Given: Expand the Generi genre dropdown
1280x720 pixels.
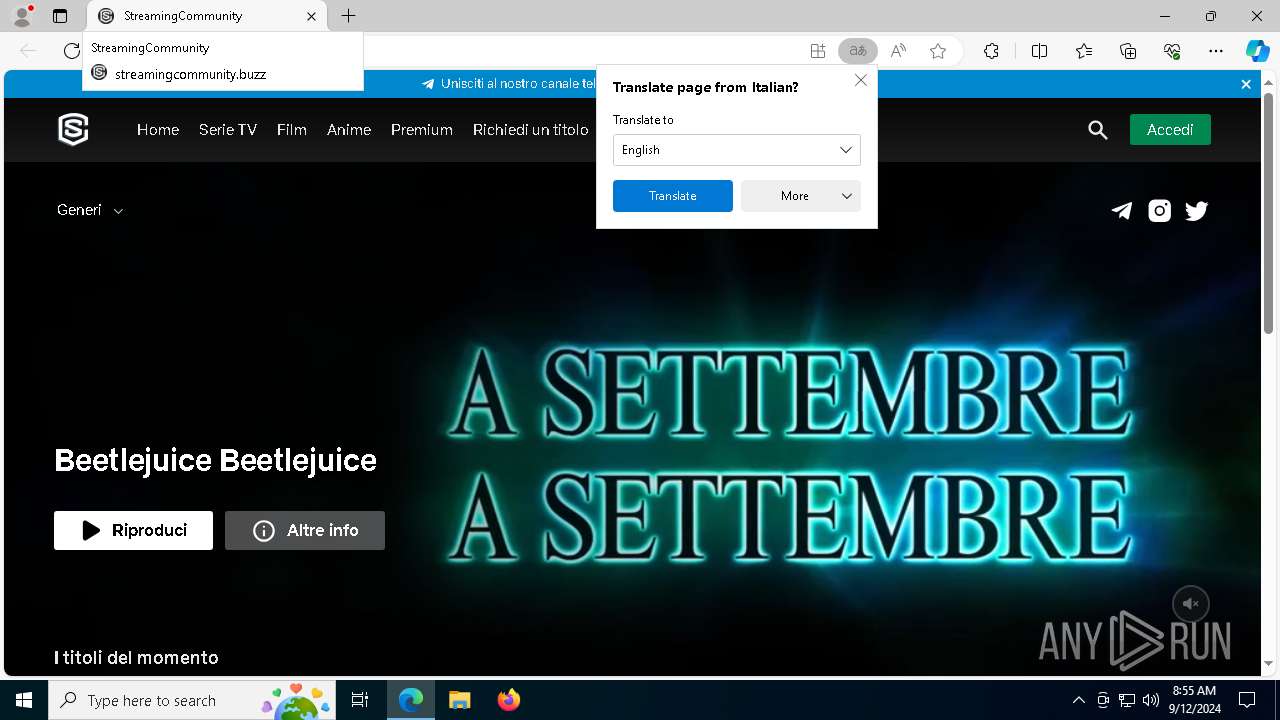Looking at the screenshot, I should pos(90,210).
